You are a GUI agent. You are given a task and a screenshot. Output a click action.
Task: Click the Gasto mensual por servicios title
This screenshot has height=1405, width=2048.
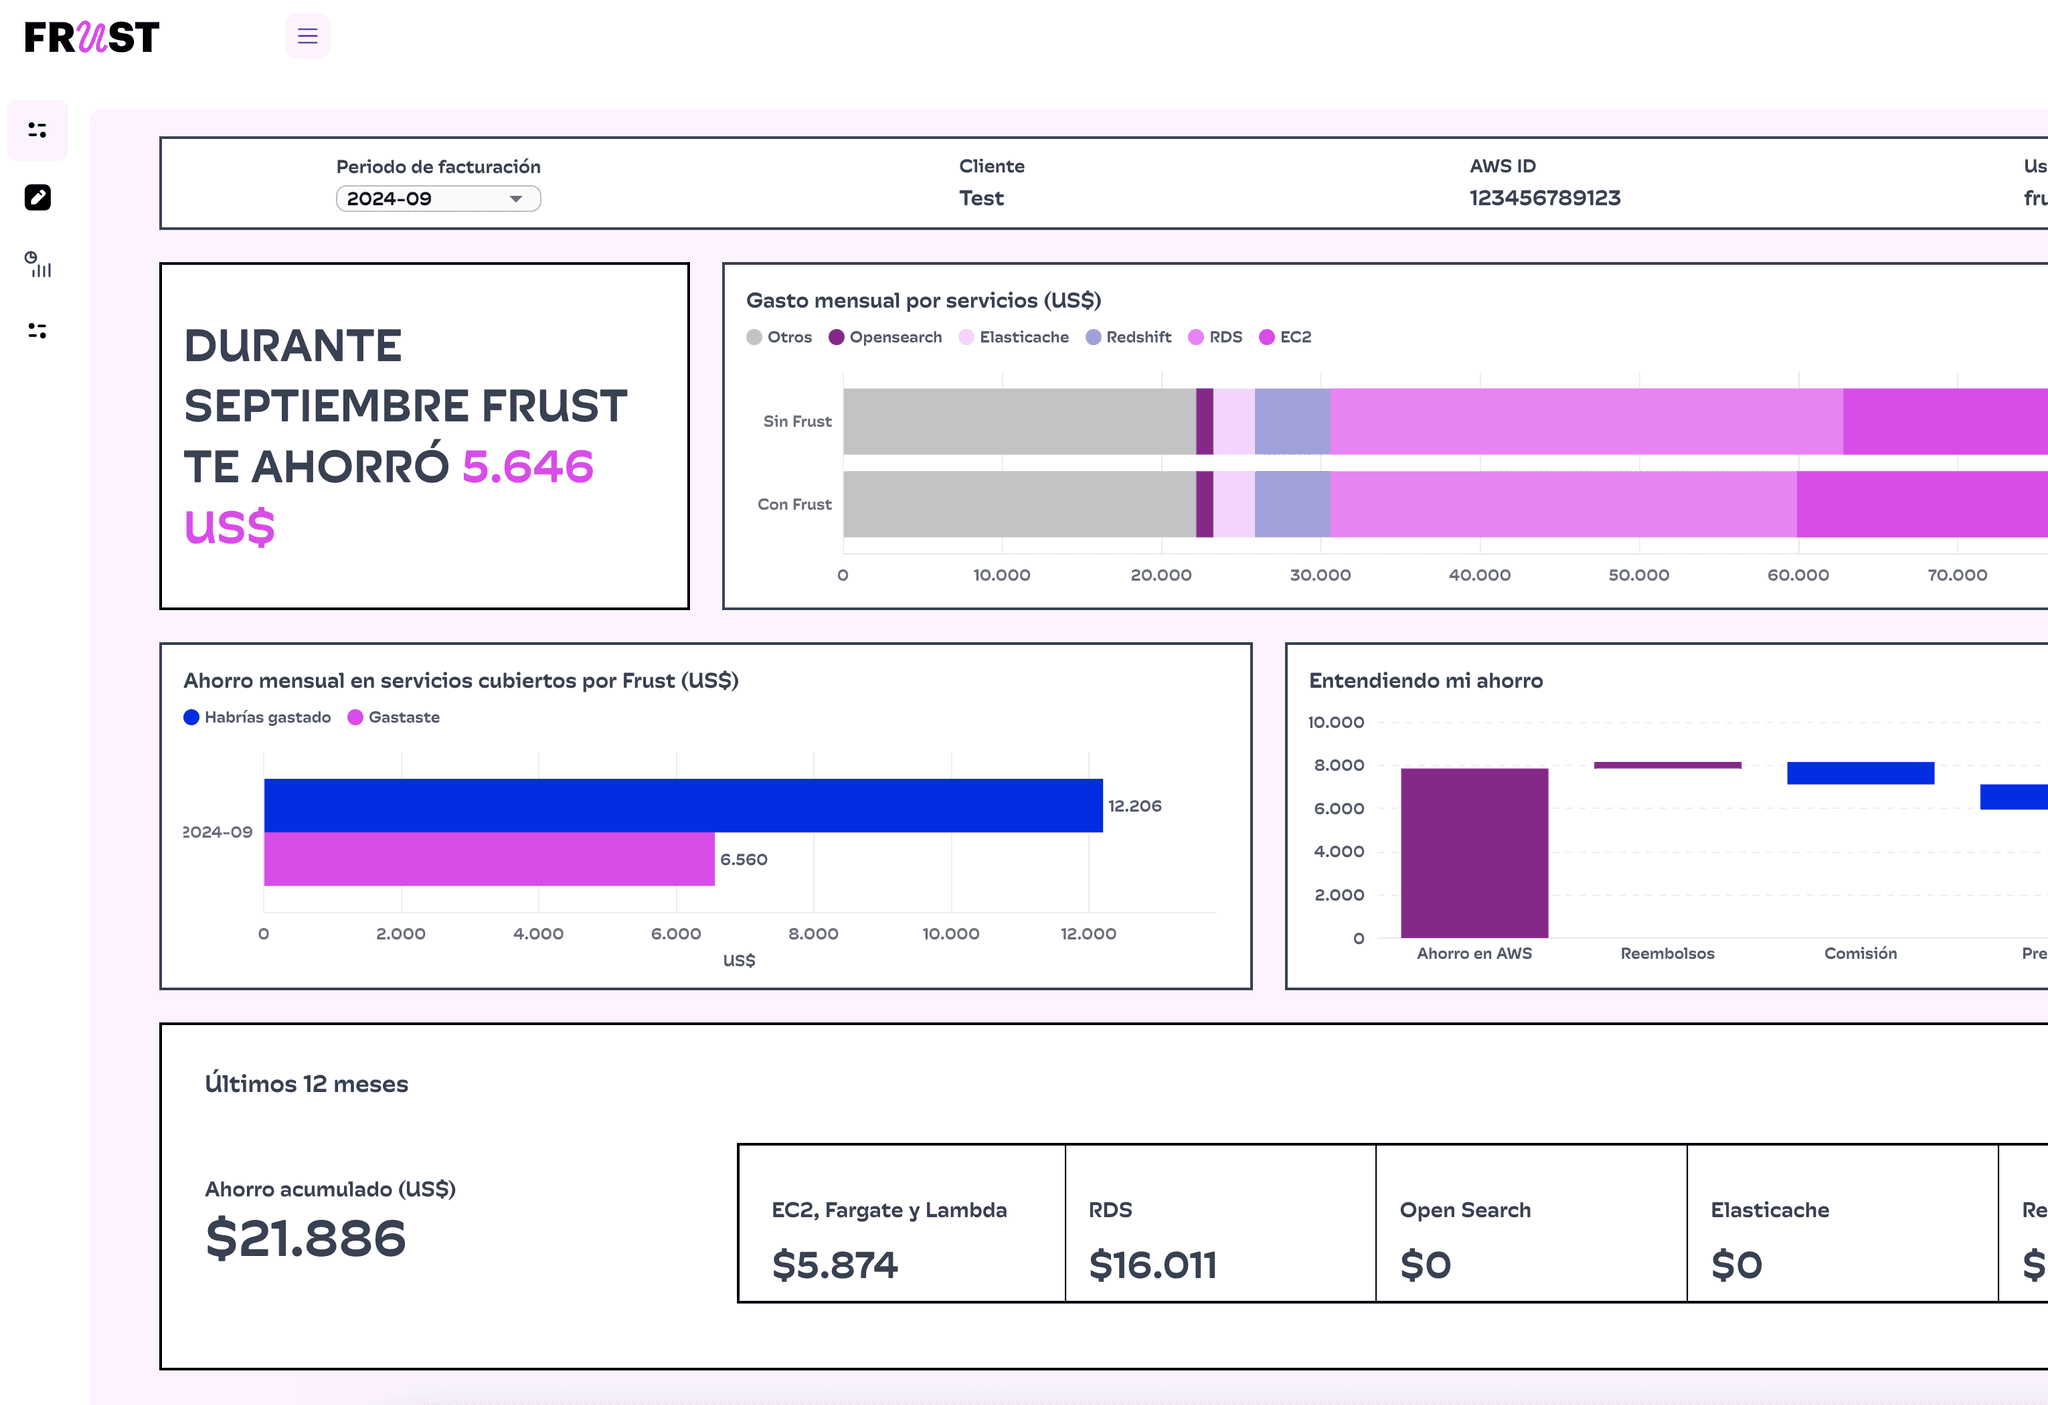[923, 300]
